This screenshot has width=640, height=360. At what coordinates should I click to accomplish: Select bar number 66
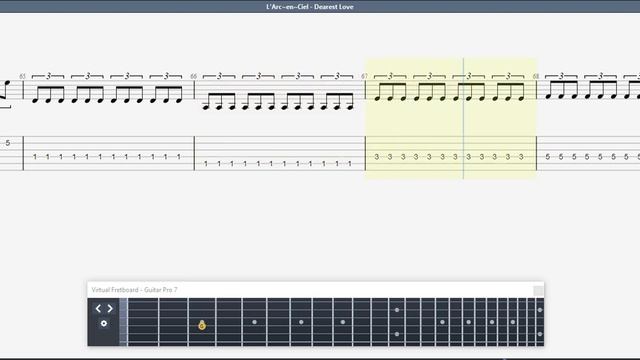(x=193, y=76)
